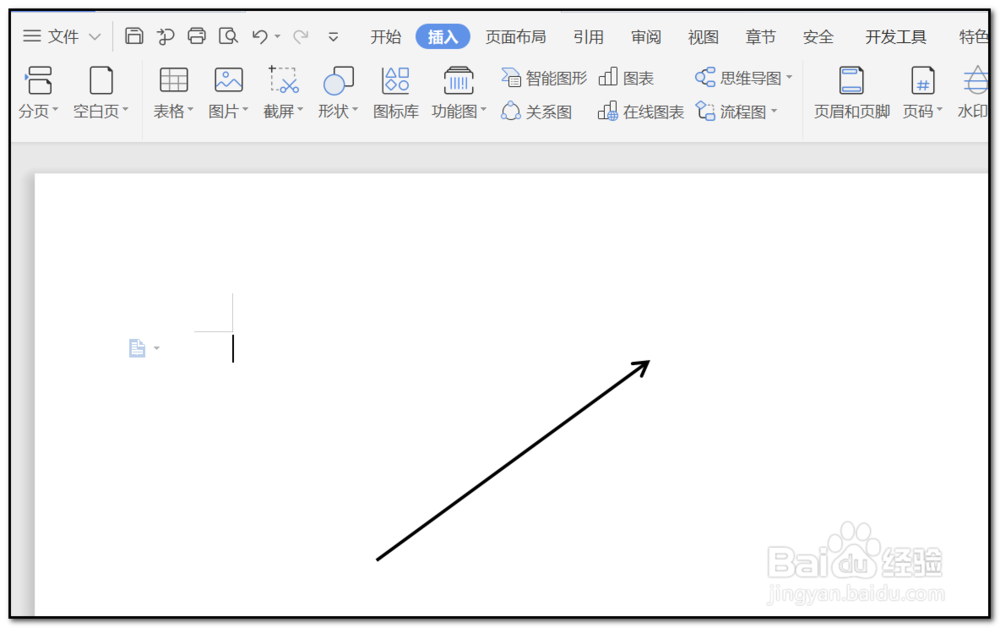
Task: Expand the paragraph layout icon's dropdown arrow
Action: 156,348
